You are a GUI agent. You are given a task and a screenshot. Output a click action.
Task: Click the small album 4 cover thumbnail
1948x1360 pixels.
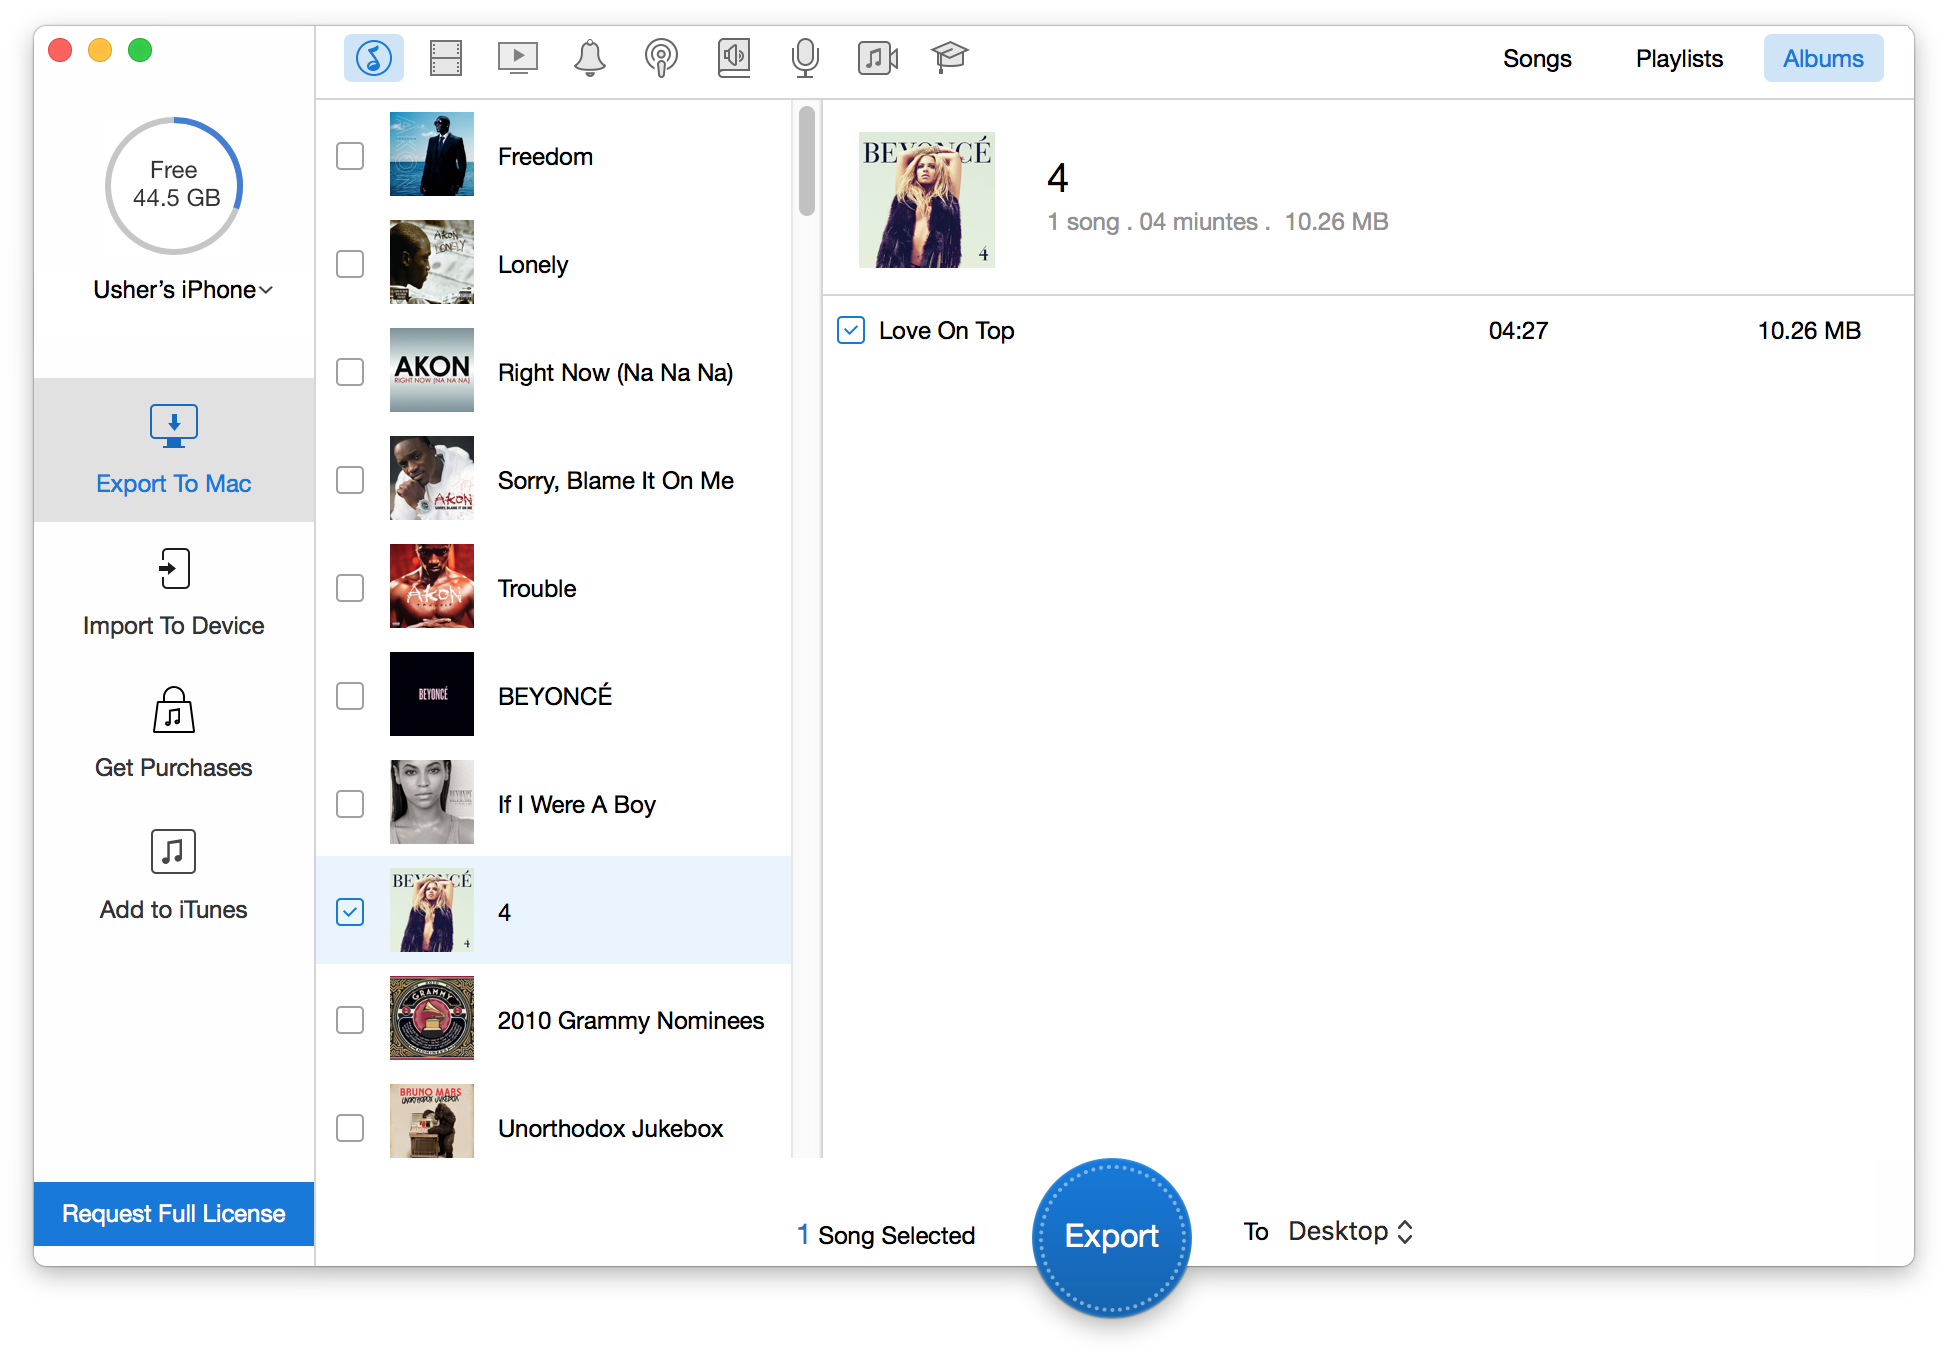[432, 910]
